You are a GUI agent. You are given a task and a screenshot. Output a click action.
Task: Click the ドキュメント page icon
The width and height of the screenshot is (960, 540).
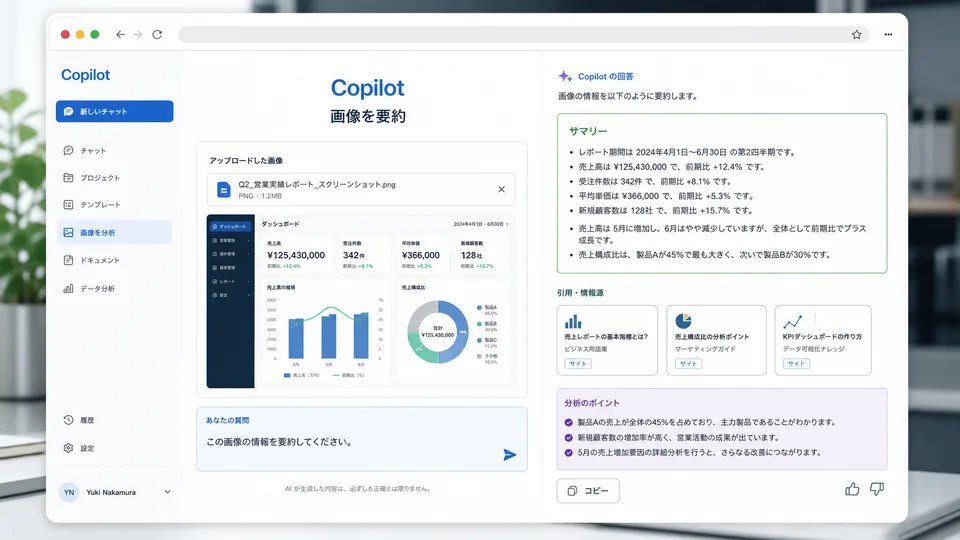68,260
